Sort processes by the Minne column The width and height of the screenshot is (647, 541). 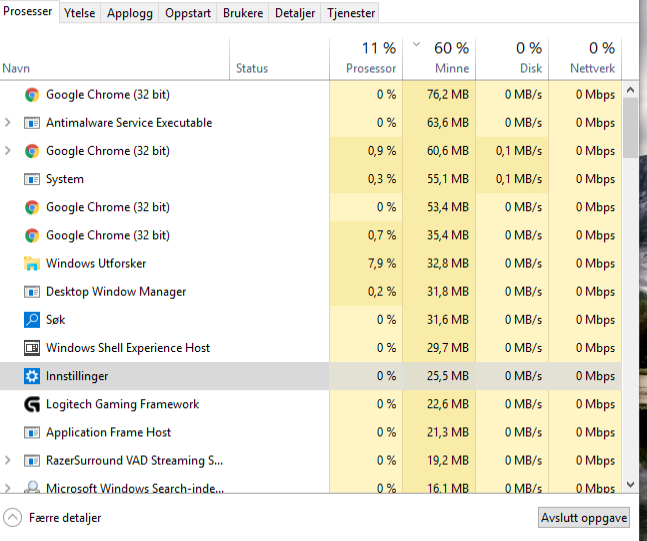(x=439, y=58)
